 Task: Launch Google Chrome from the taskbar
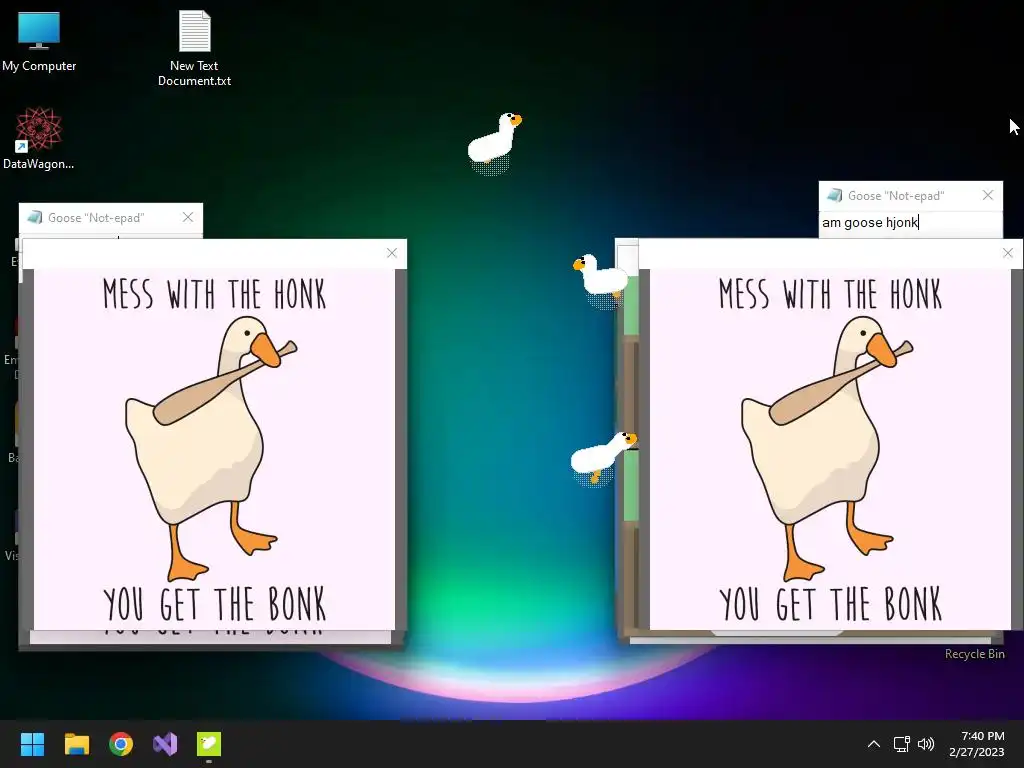121,744
